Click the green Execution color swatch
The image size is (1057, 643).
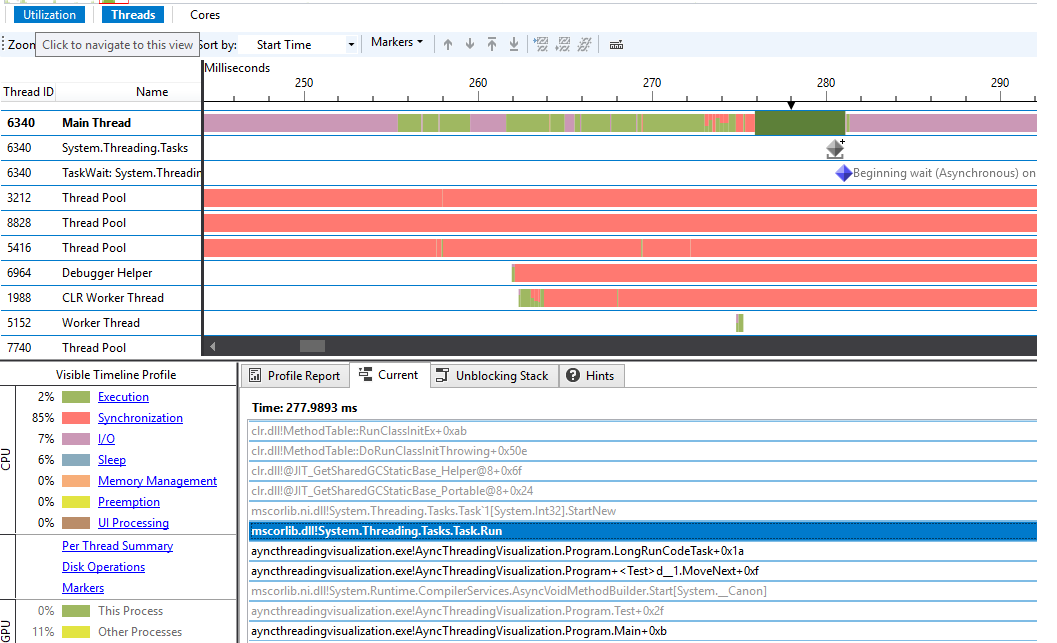pyautogui.click(x=76, y=396)
